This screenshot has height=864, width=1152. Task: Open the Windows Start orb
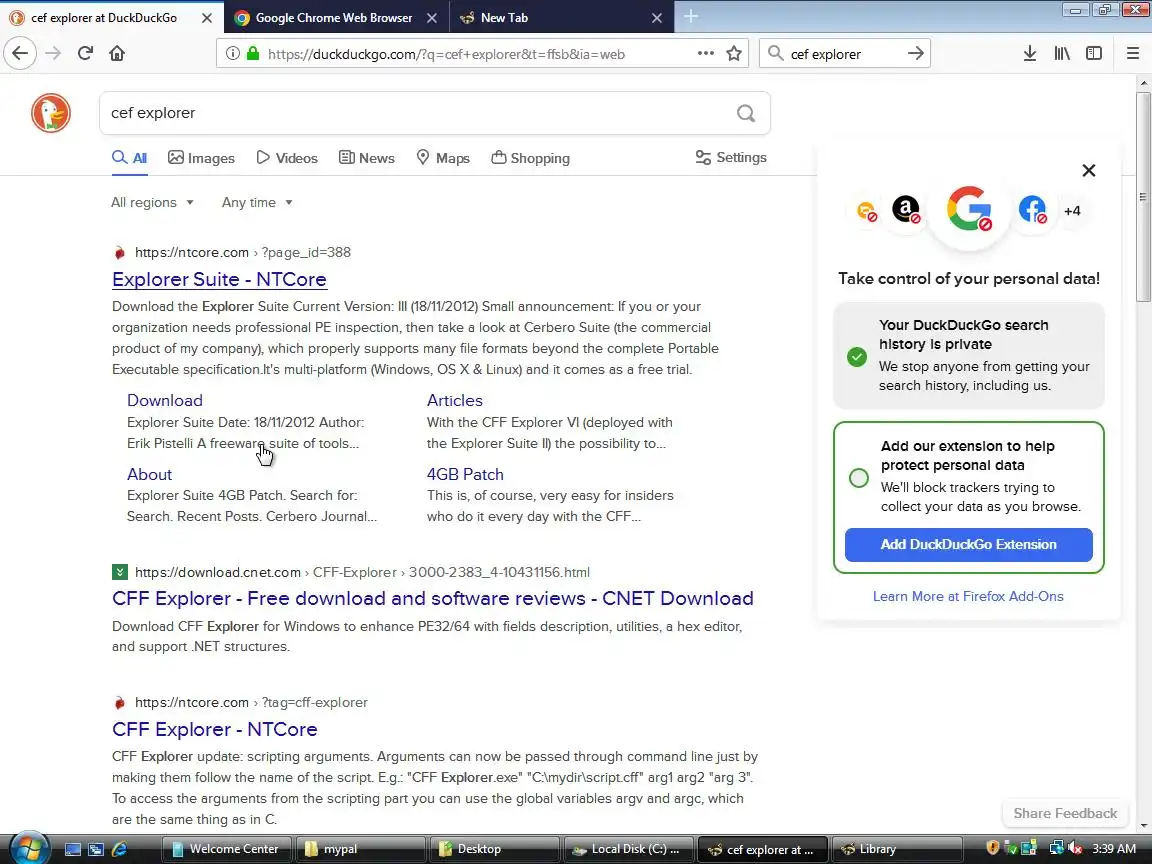(x=29, y=849)
